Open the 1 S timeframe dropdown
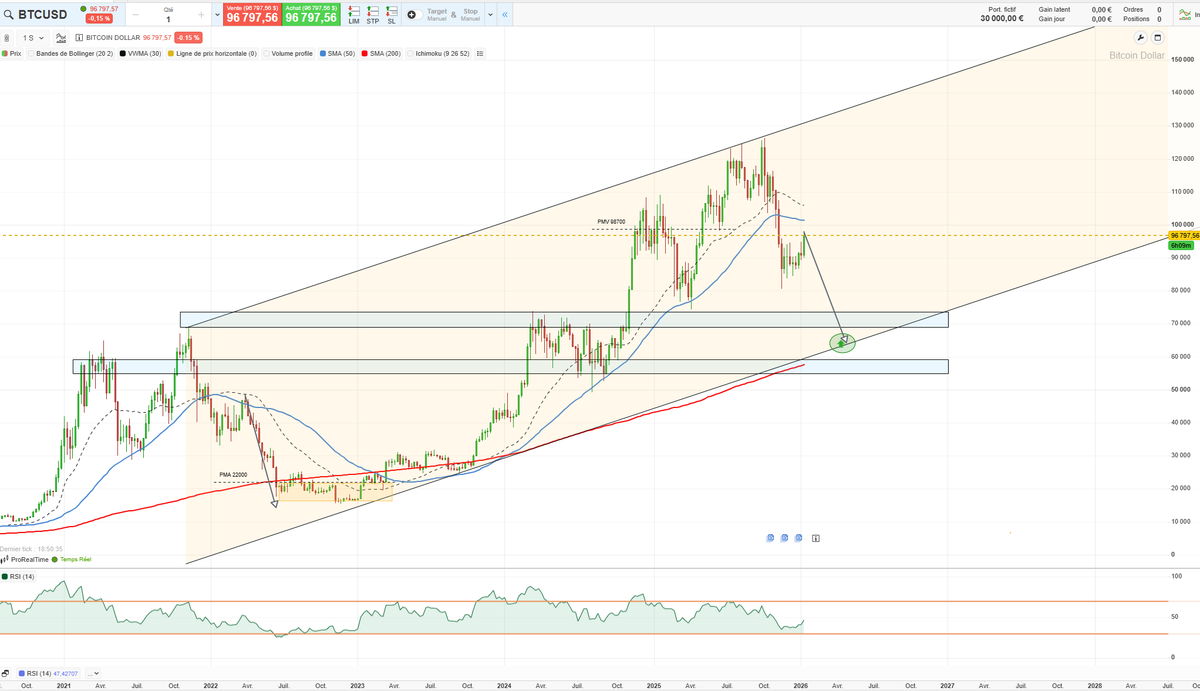This screenshot has width=1200, height=691. 34,38
